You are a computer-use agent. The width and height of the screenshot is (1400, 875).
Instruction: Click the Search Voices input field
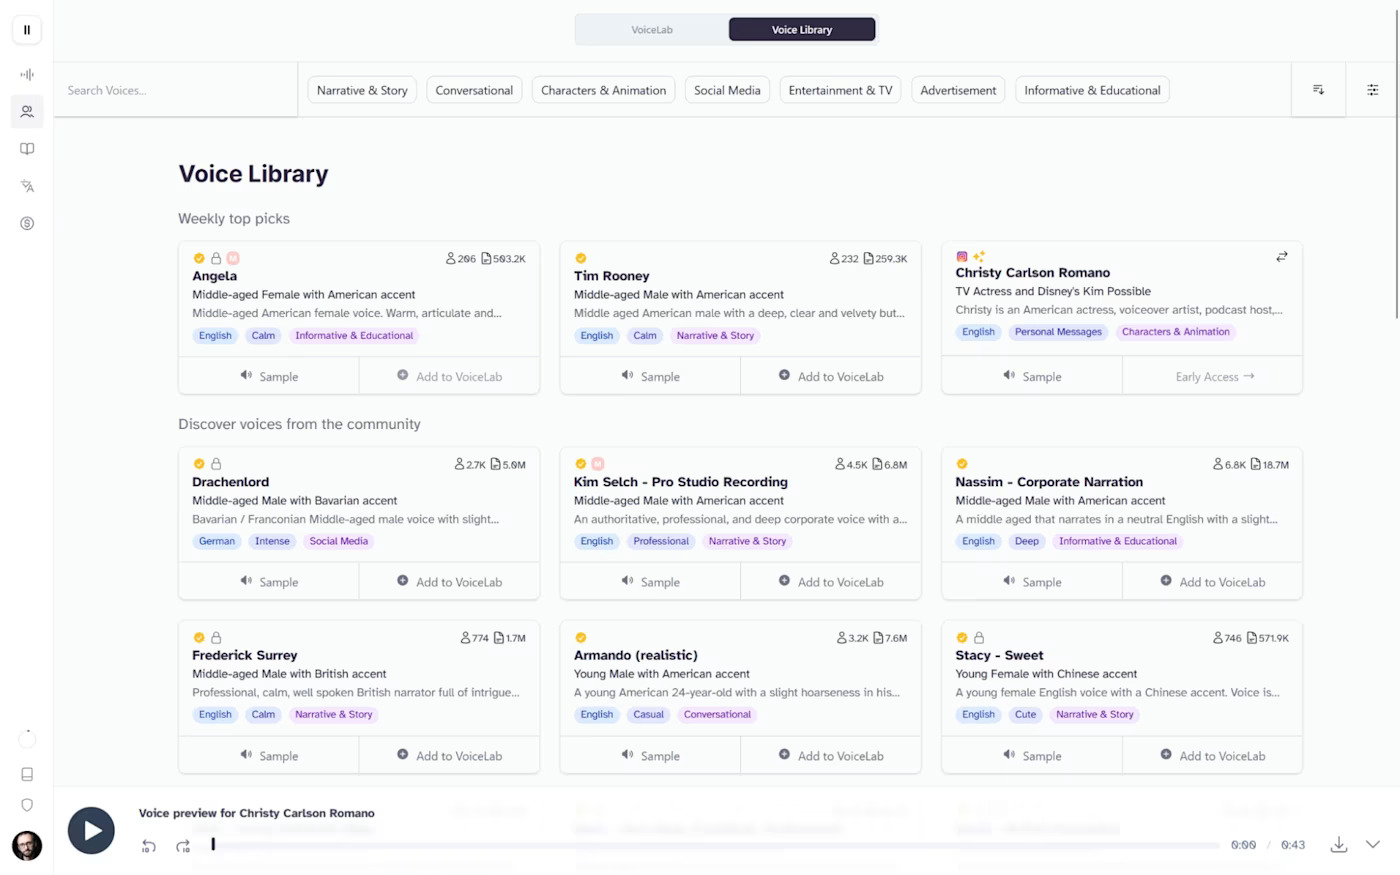[x=175, y=90]
